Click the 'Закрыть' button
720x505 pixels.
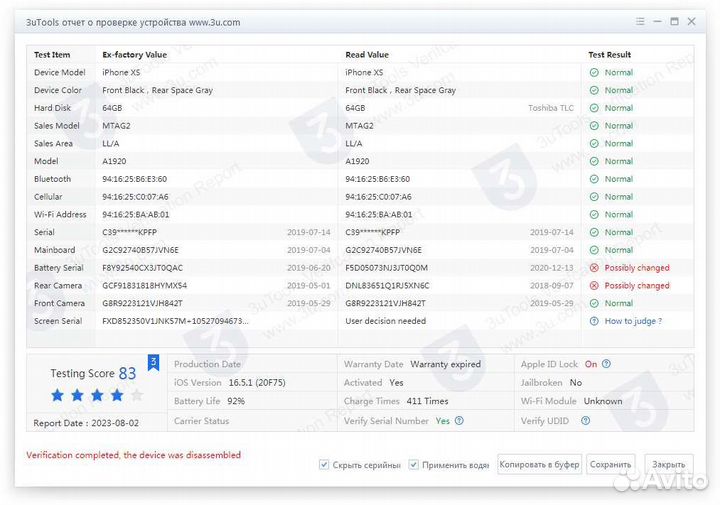[x=669, y=465]
